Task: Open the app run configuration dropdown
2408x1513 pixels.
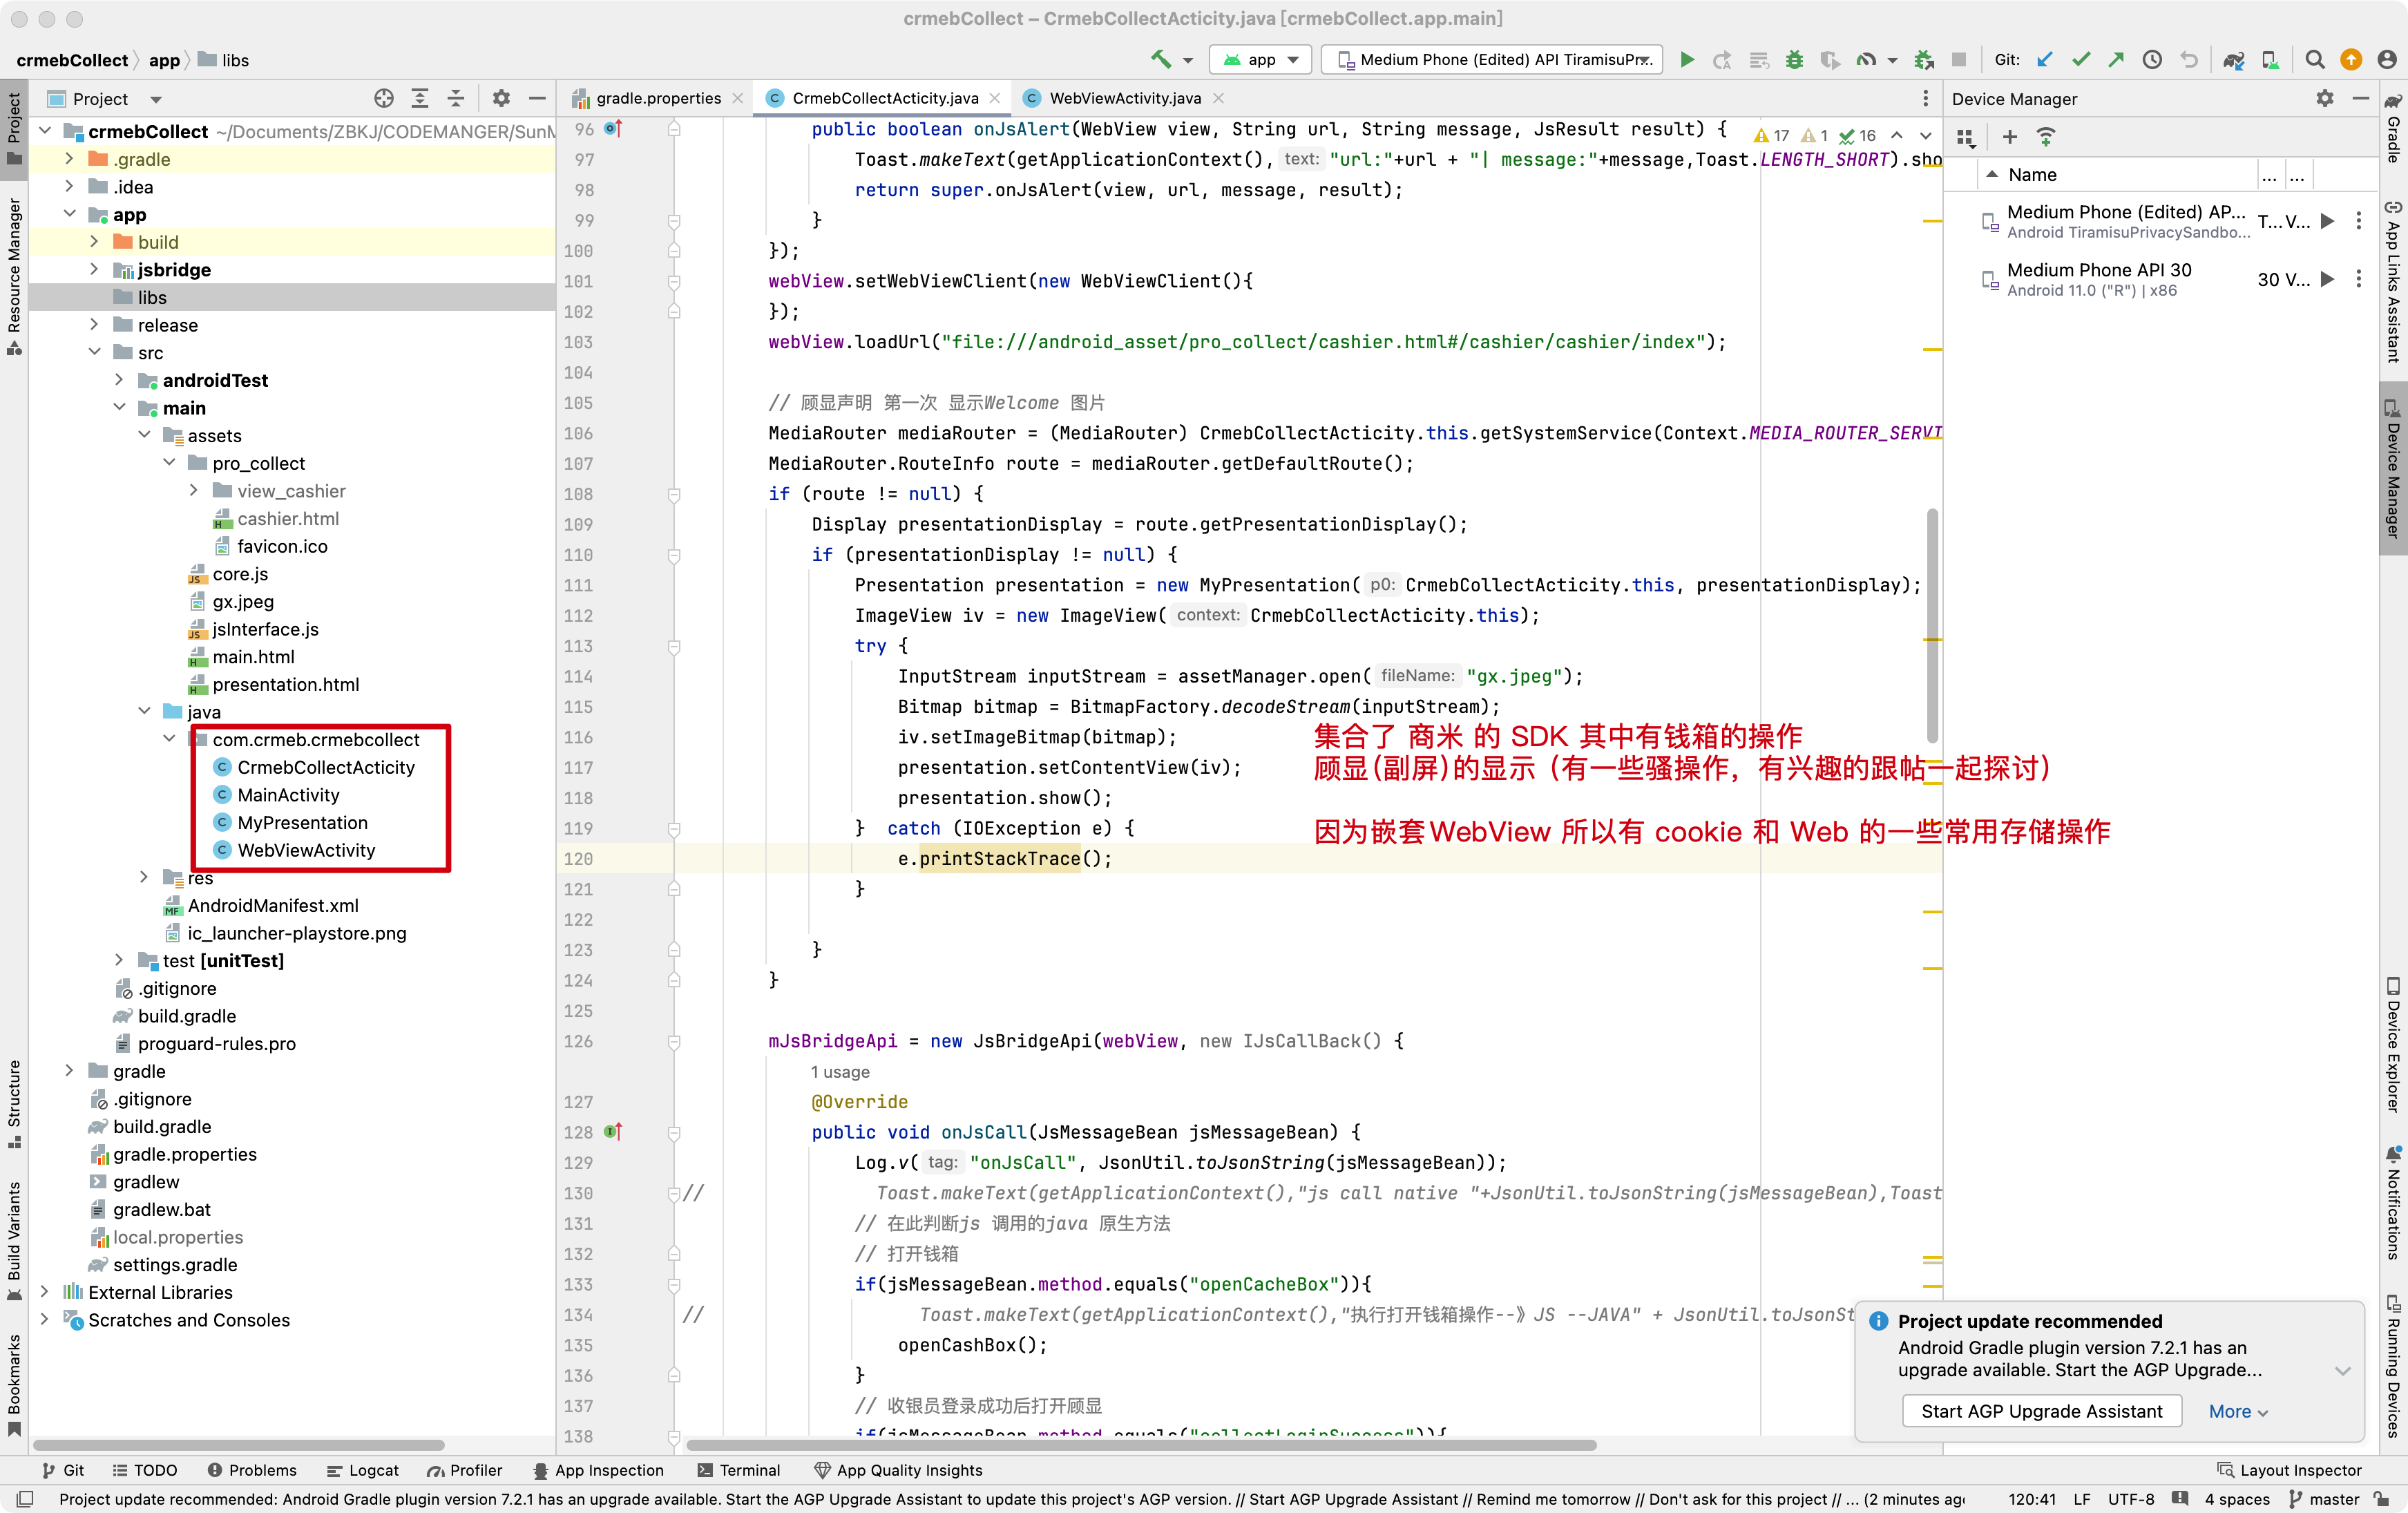Action: click(x=1260, y=59)
